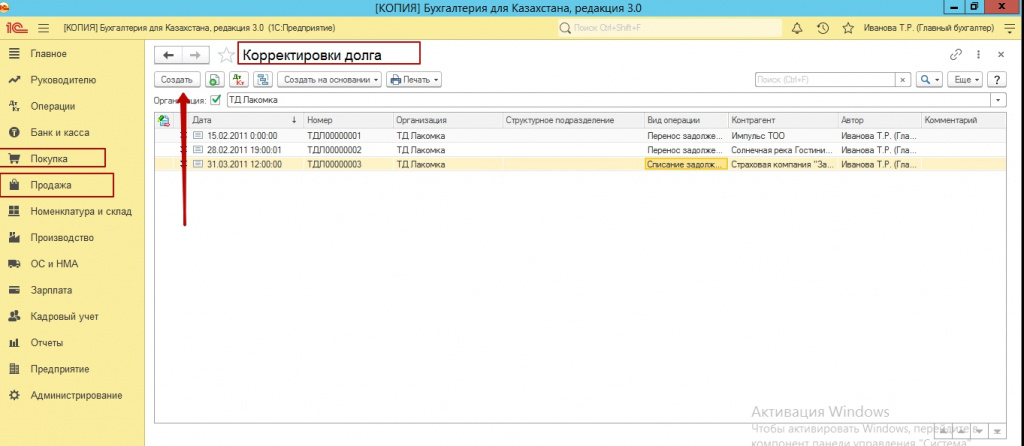The image size is (1024, 446).
Task: Select ТДЛ00000003 number cell
Action: click(349, 165)
